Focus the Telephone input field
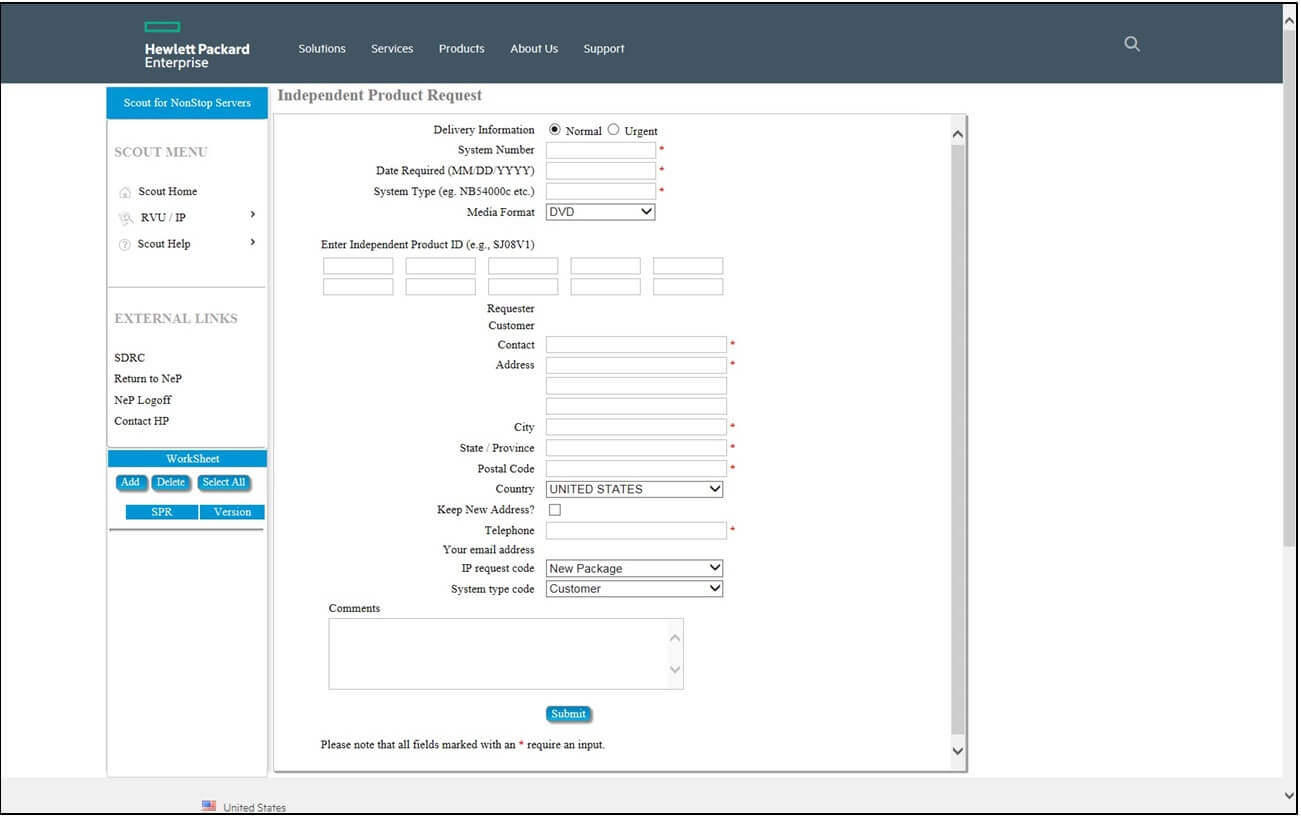 [636, 531]
